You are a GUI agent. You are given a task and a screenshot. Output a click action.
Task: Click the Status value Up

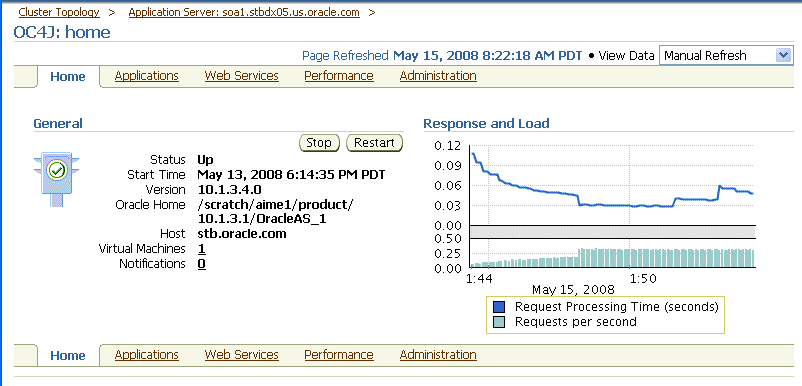click(x=205, y=160)
